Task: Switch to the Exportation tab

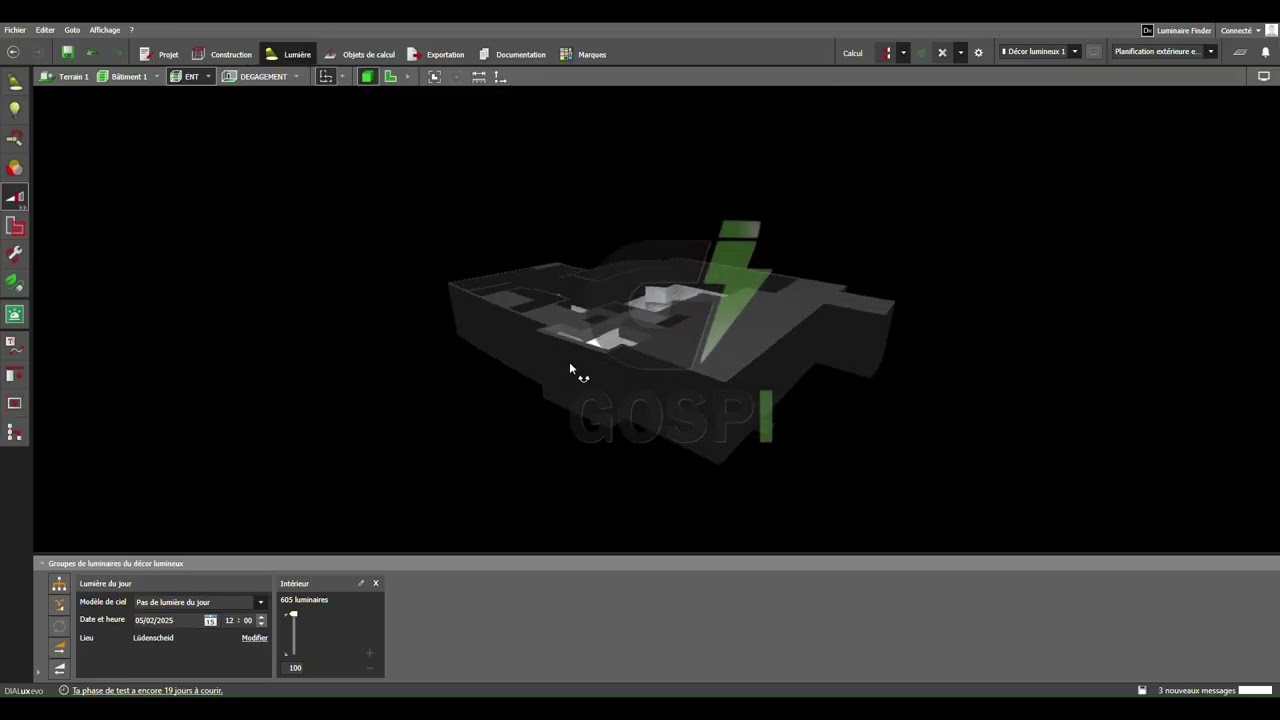Action: [x=435, y=54]
